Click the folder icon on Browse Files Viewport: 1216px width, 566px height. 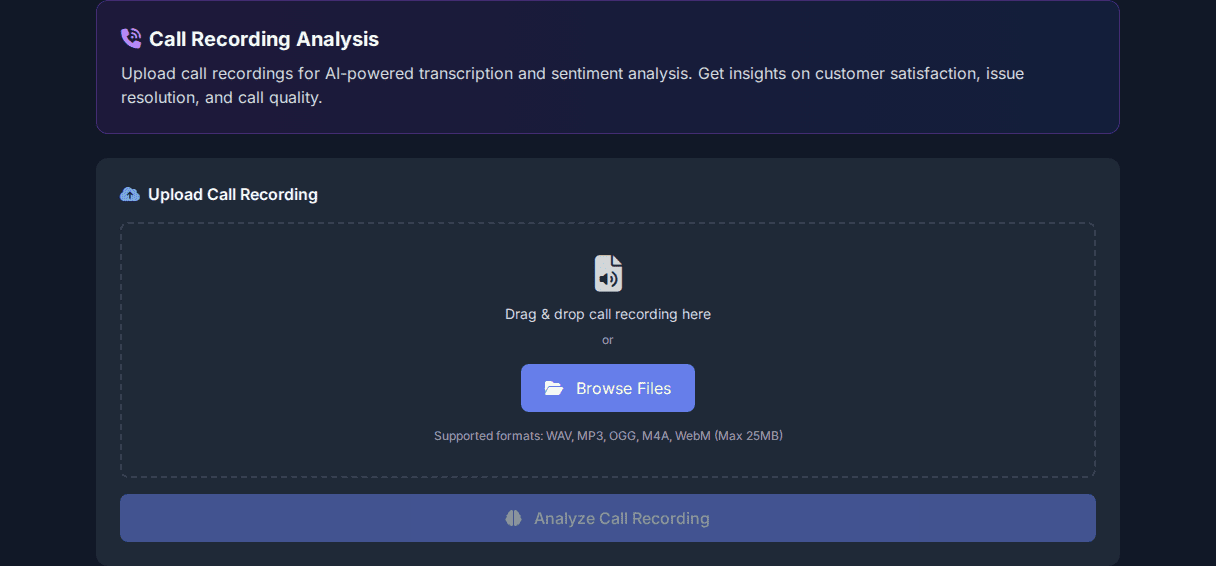[554, 388]
